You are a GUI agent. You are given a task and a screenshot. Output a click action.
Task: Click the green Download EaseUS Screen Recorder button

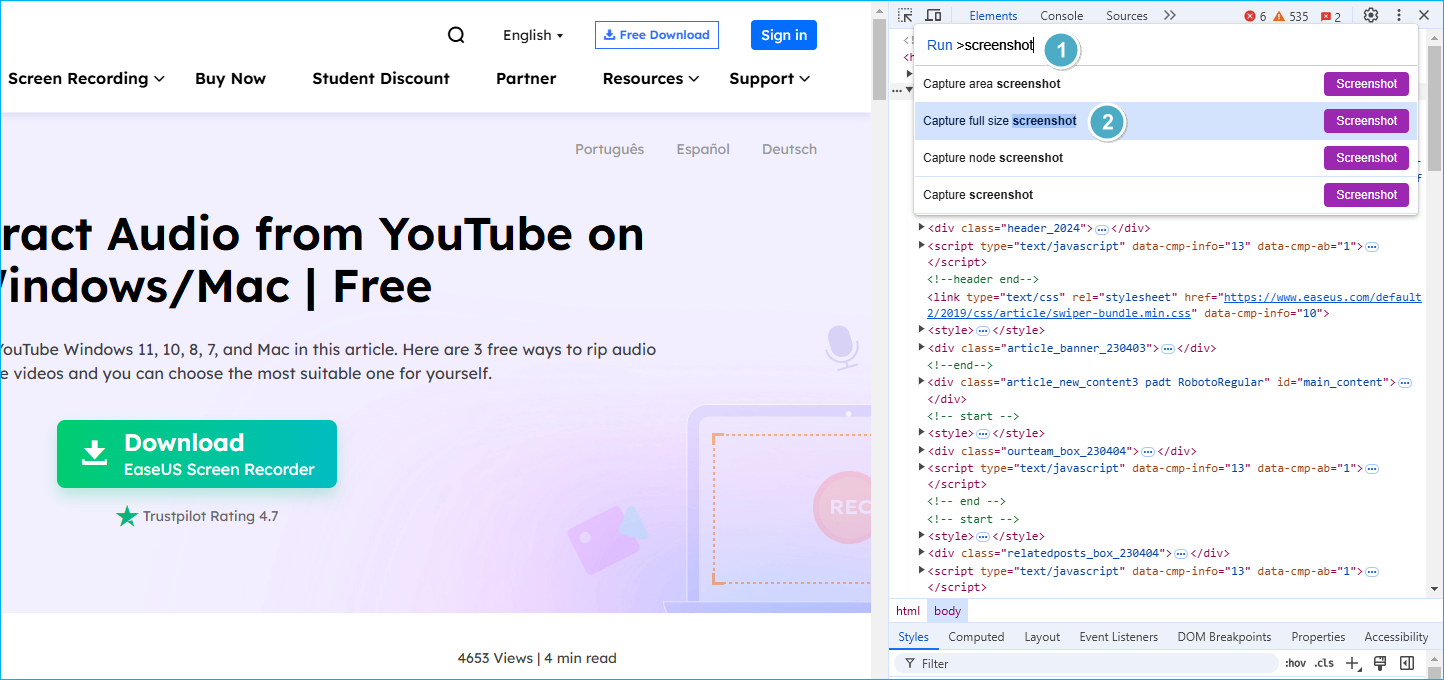pyautogui.click(x=197, y=454)
